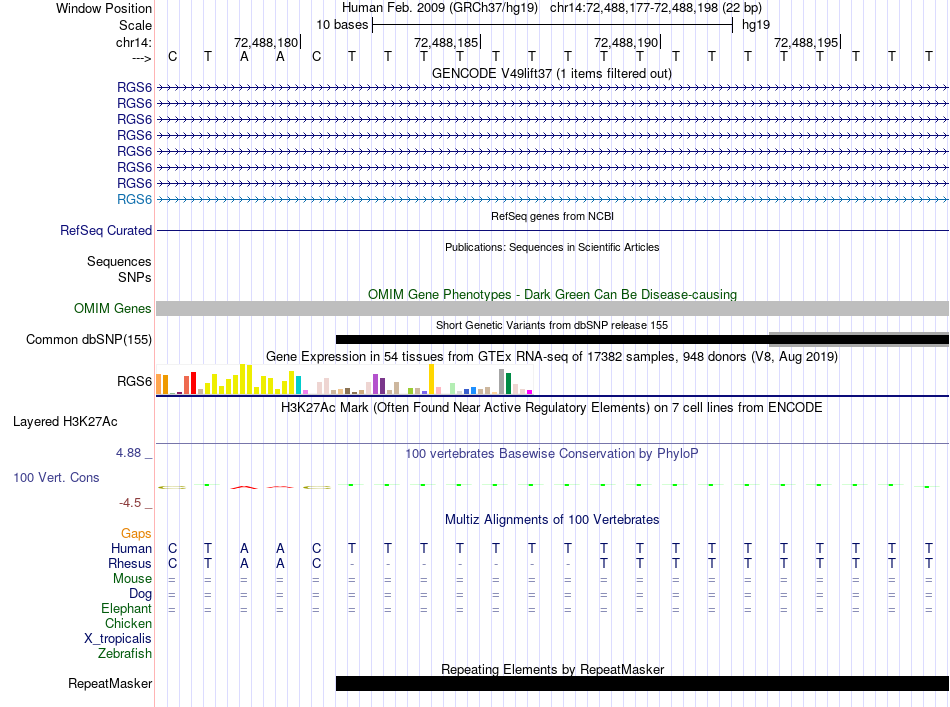The height and width of the screenshot is (707, 950).
Task: Click the '10 bases' scale bar
Action: click(553, 25)
